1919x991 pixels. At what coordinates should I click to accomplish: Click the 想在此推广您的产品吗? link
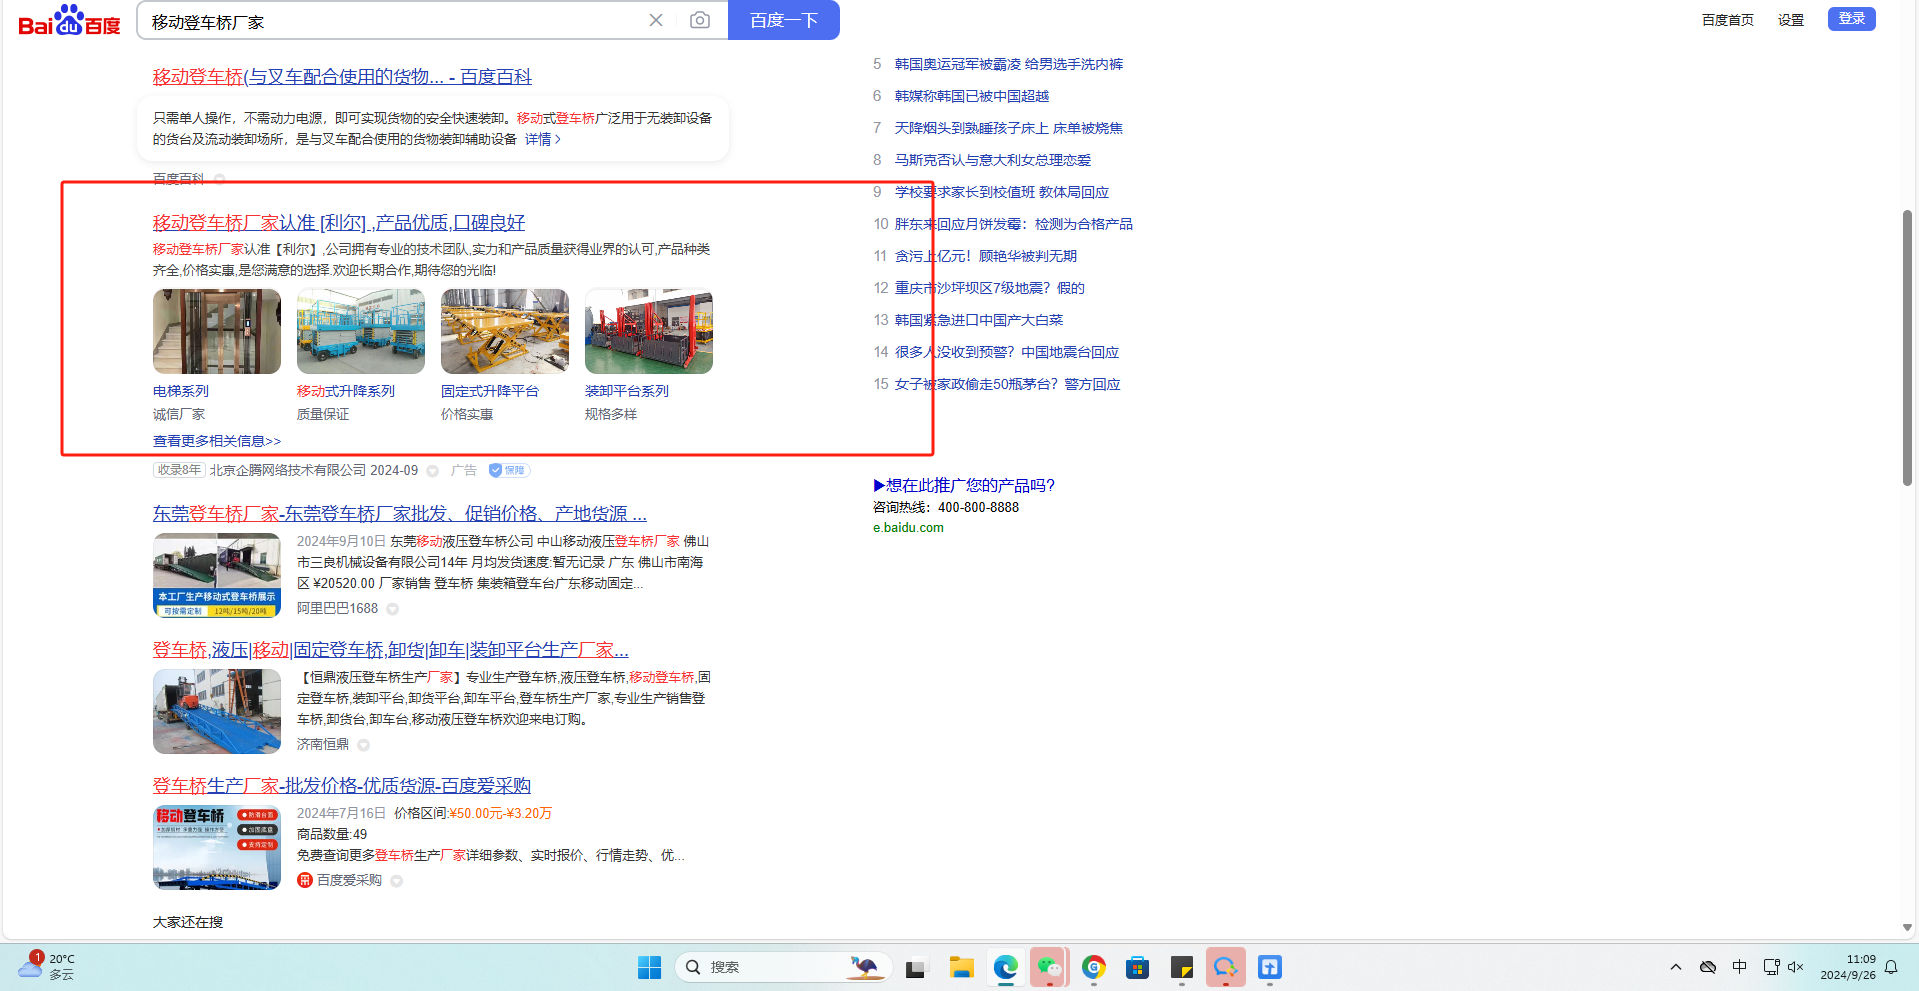click(964, 485)
